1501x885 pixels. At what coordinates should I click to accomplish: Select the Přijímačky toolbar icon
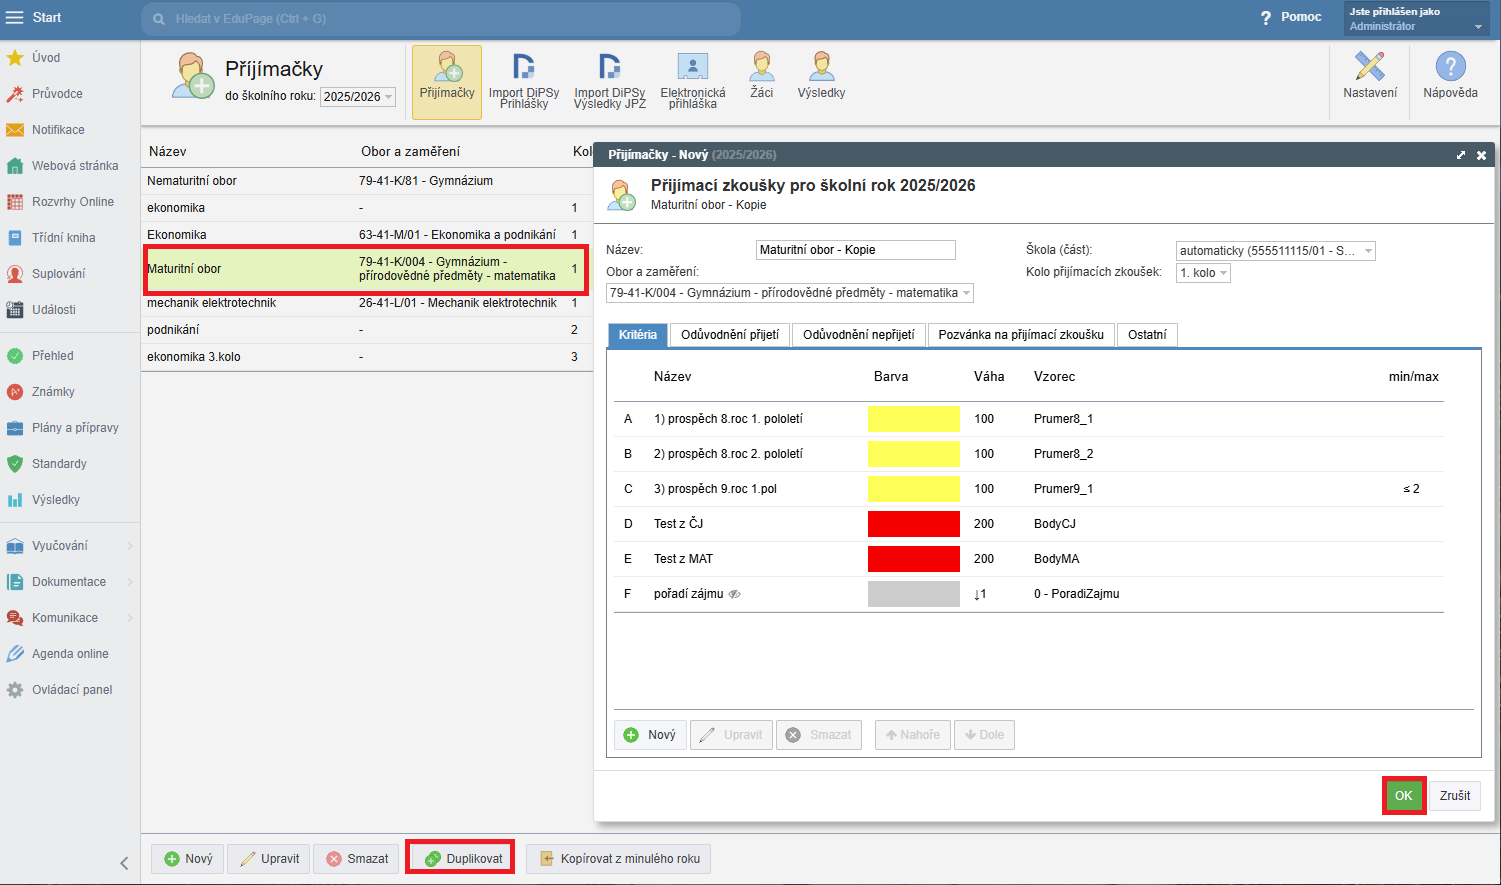[447, 82]
